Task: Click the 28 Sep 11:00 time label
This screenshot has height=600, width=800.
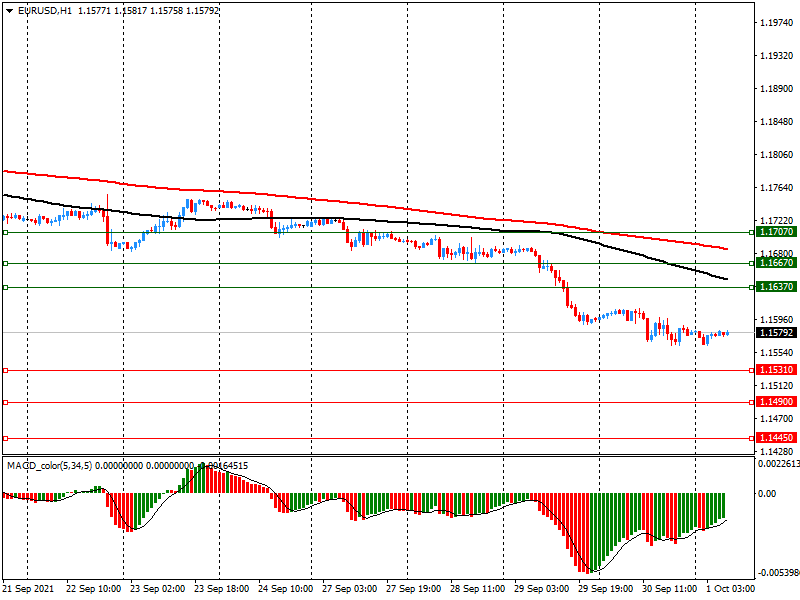Action: (x=478, y=589)
